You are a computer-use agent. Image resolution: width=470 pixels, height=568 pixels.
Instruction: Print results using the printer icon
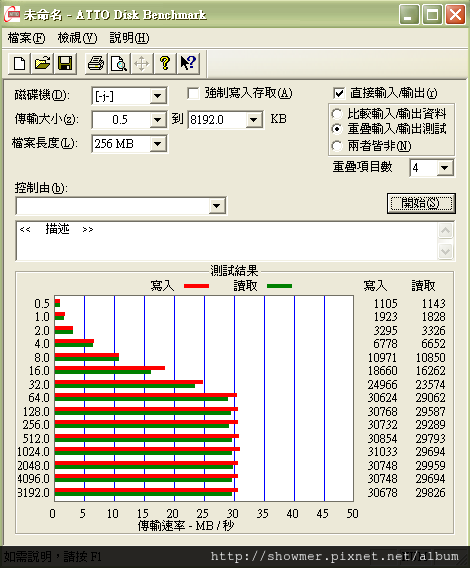click(96, 63)
